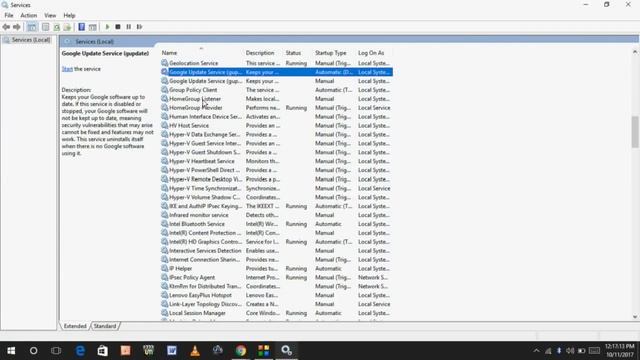Click the volume icon in system tray
The height and width of the screenshot is (360, 640).
570,351
